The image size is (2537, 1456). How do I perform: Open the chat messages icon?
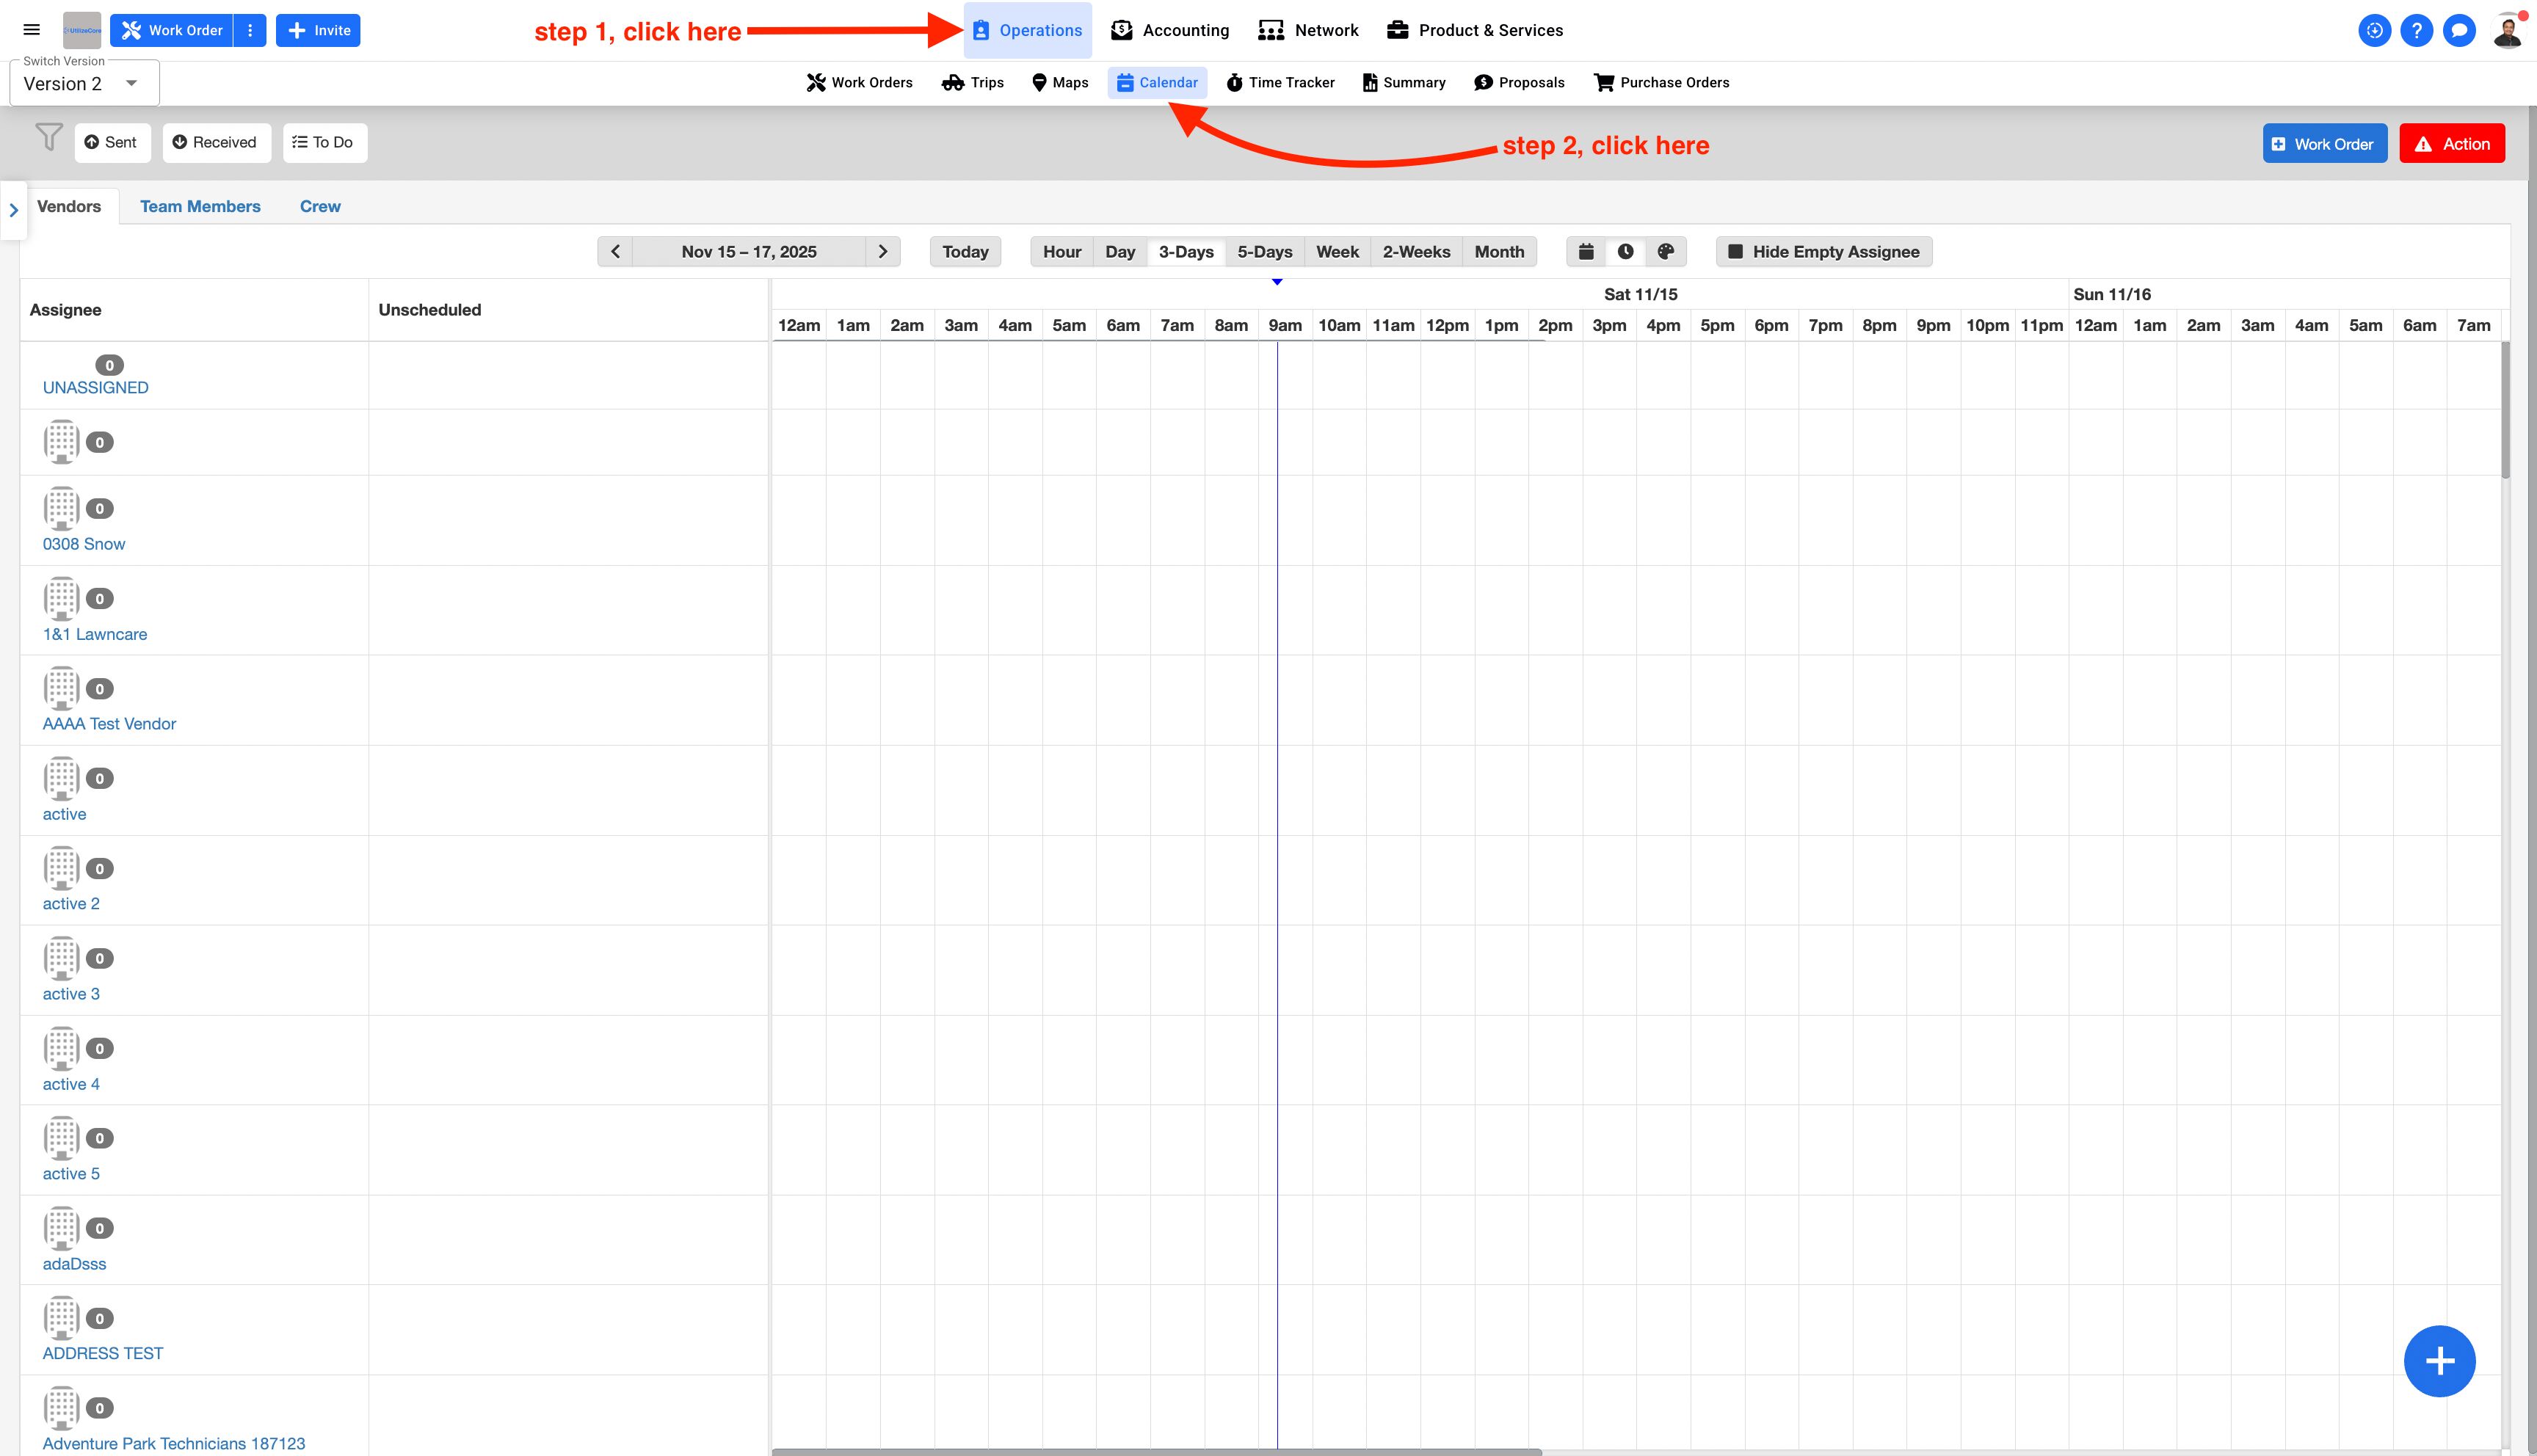[x=2458, y=30]
